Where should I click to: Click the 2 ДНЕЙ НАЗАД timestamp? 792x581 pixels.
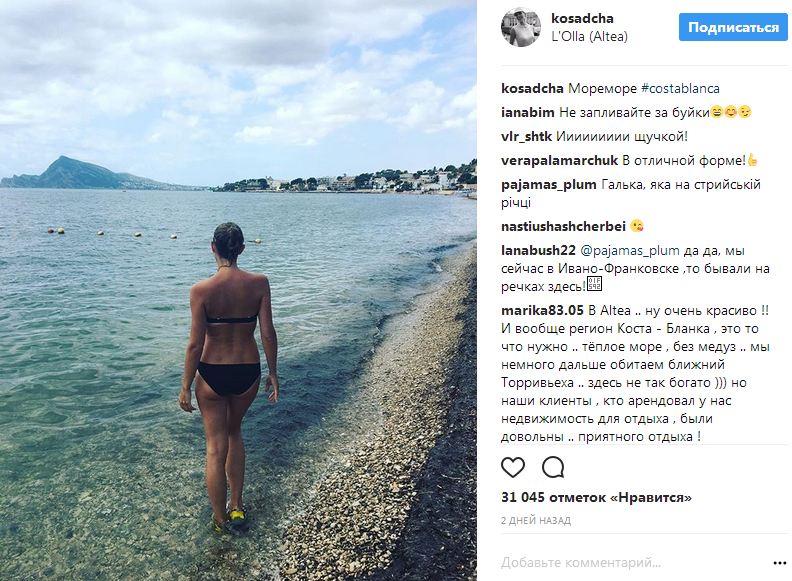coord(536,520)
